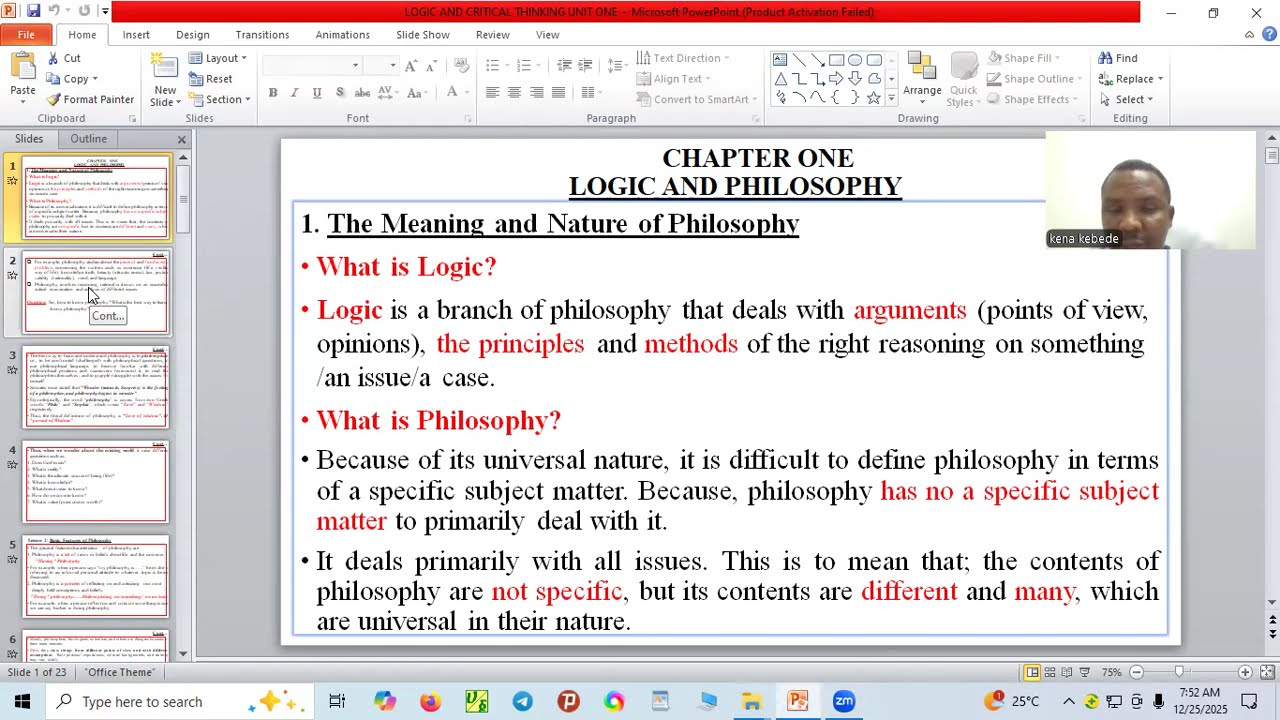Expand the Section dropdown

[217, 99]
